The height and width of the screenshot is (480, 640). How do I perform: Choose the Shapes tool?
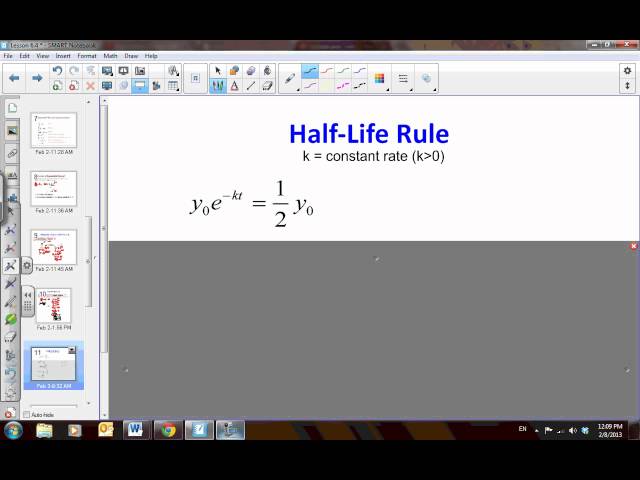pyautogui.click(x=234, y=71)
